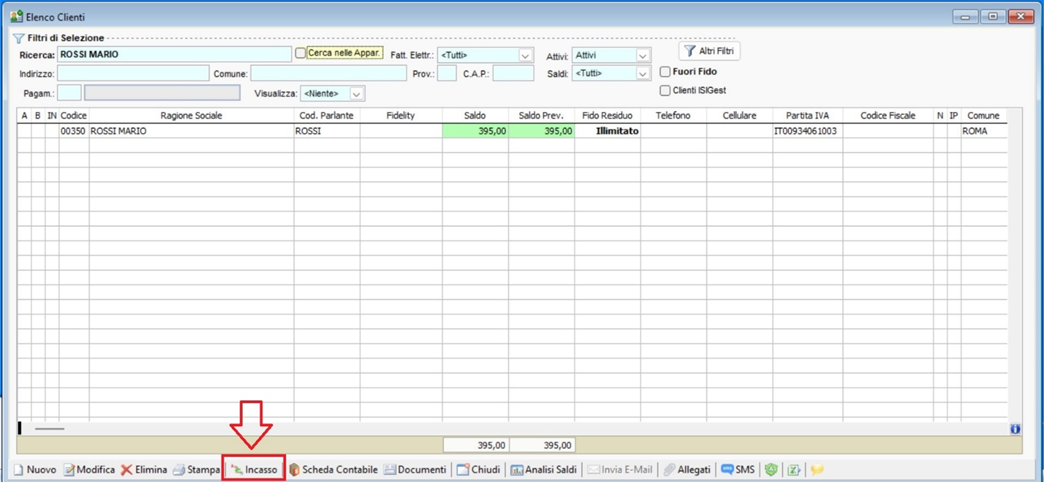This screenshot has height=482, width=1044.
Task: Click the Illimitato Fido Residuo cell
Action: pos(607,131)
